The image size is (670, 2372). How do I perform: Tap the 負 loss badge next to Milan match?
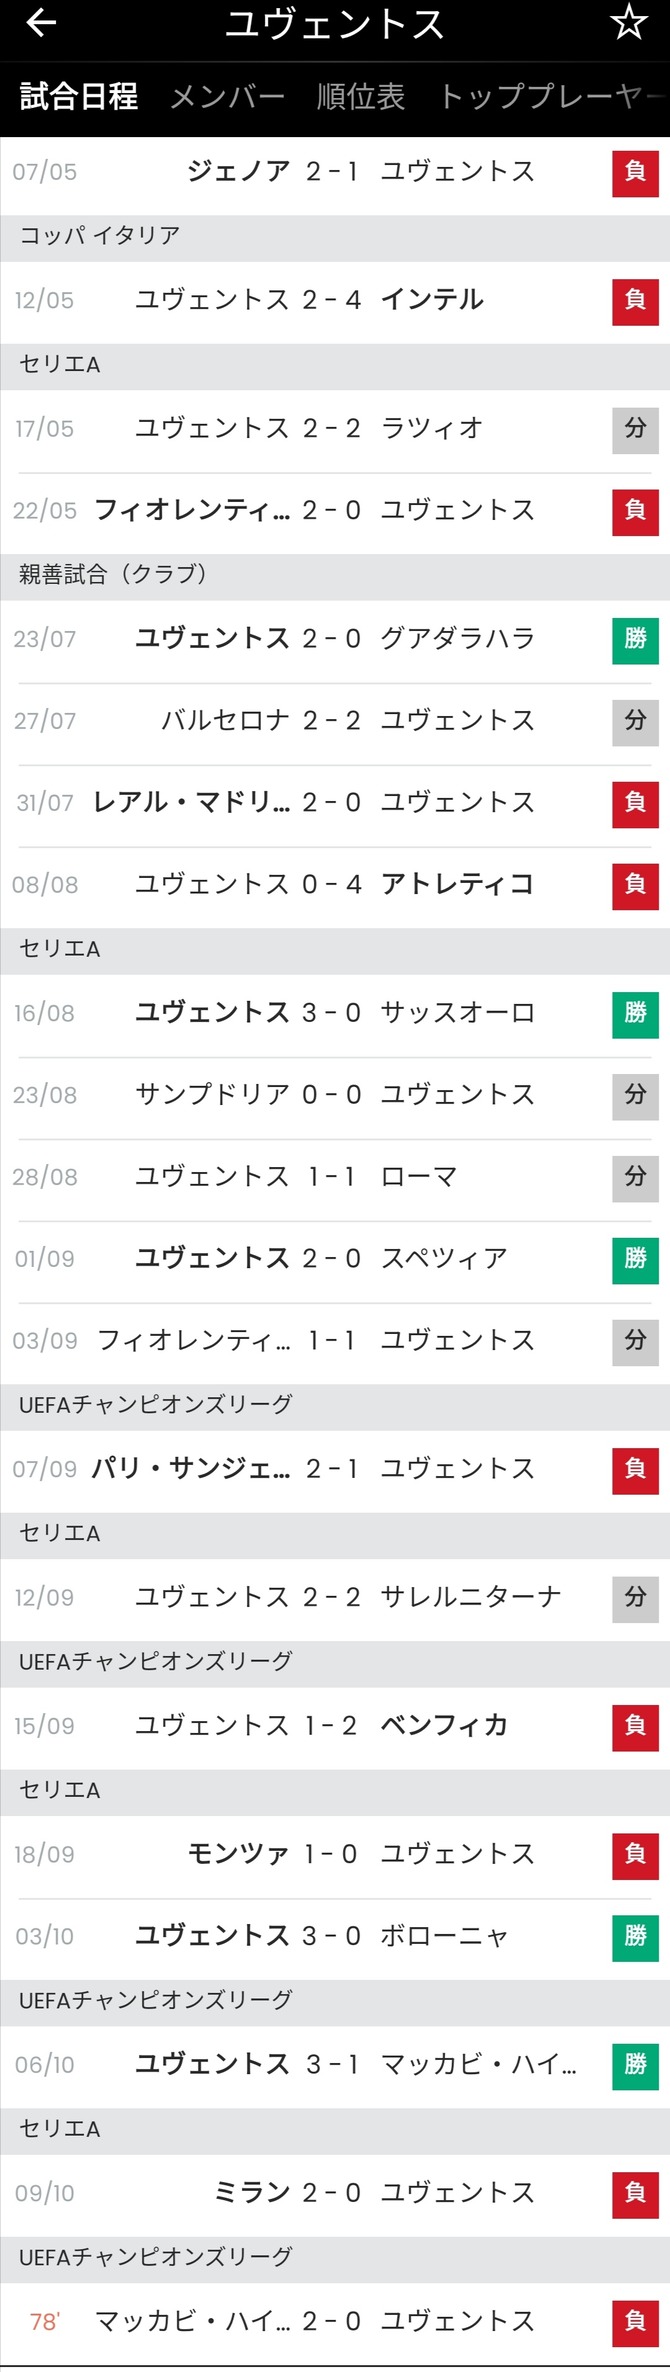634,2193
